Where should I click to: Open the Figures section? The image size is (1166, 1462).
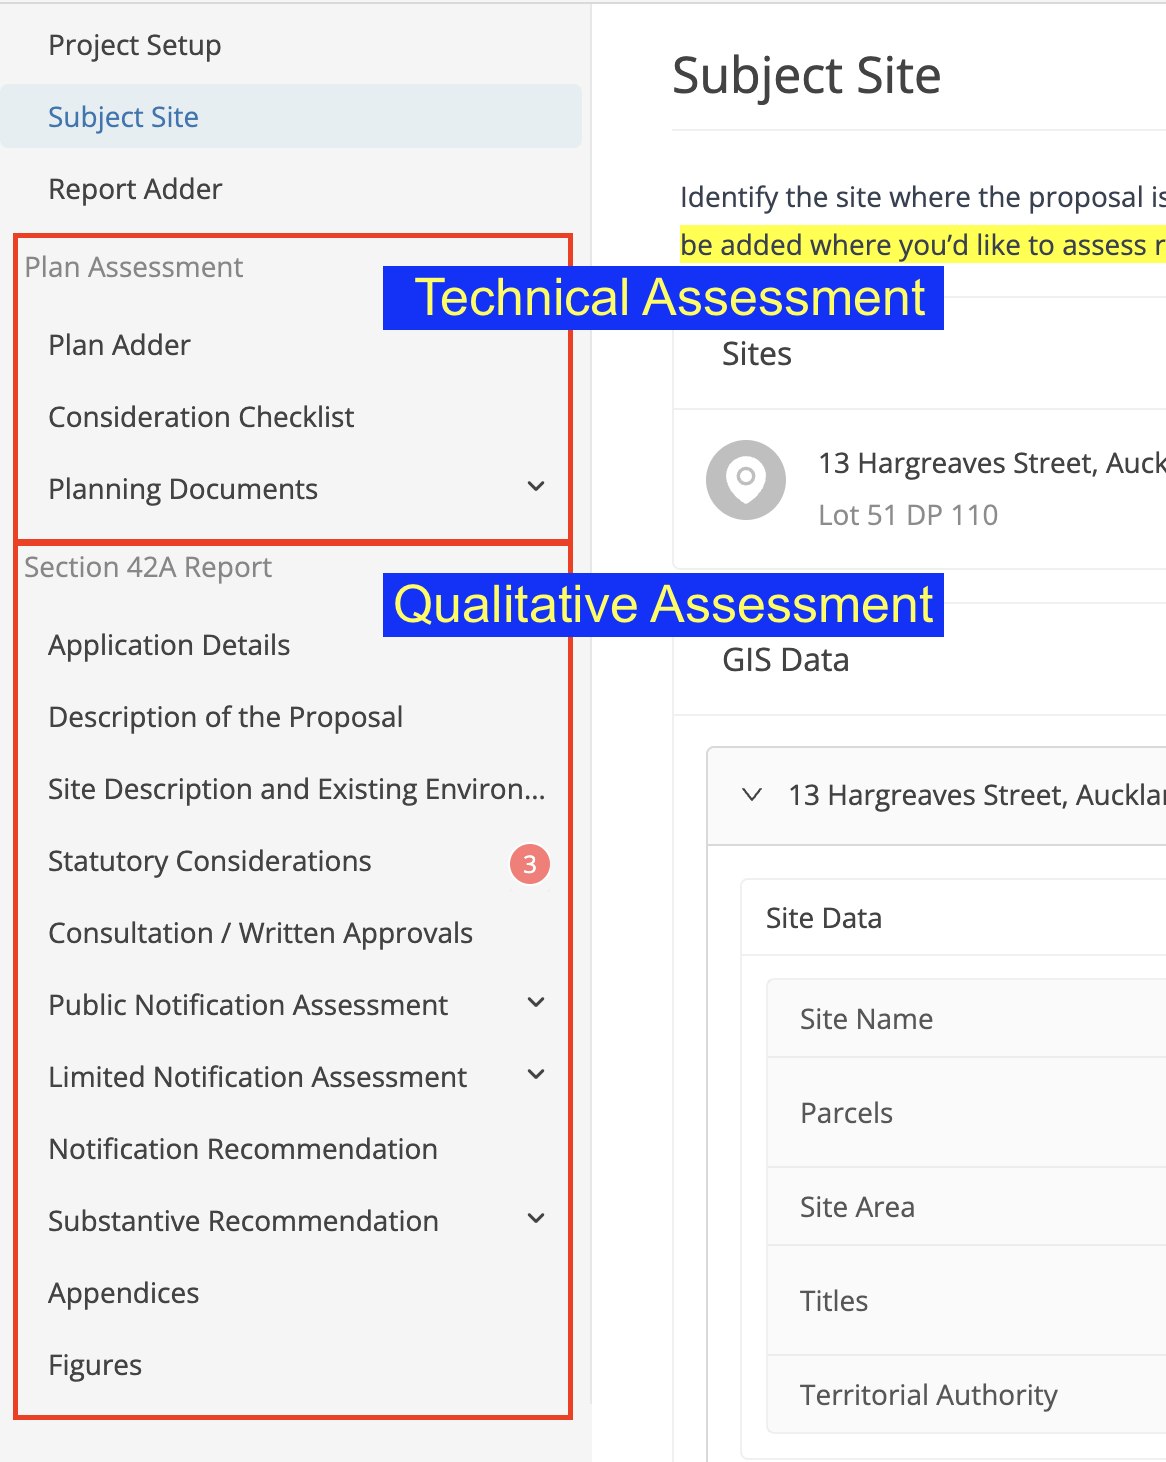pos(95,1365)
